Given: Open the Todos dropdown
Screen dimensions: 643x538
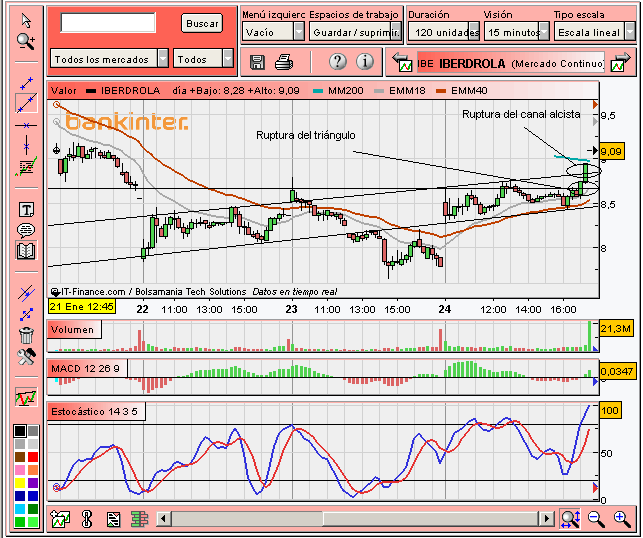Looking at the screenshot, I should click(x=203, y=59).
